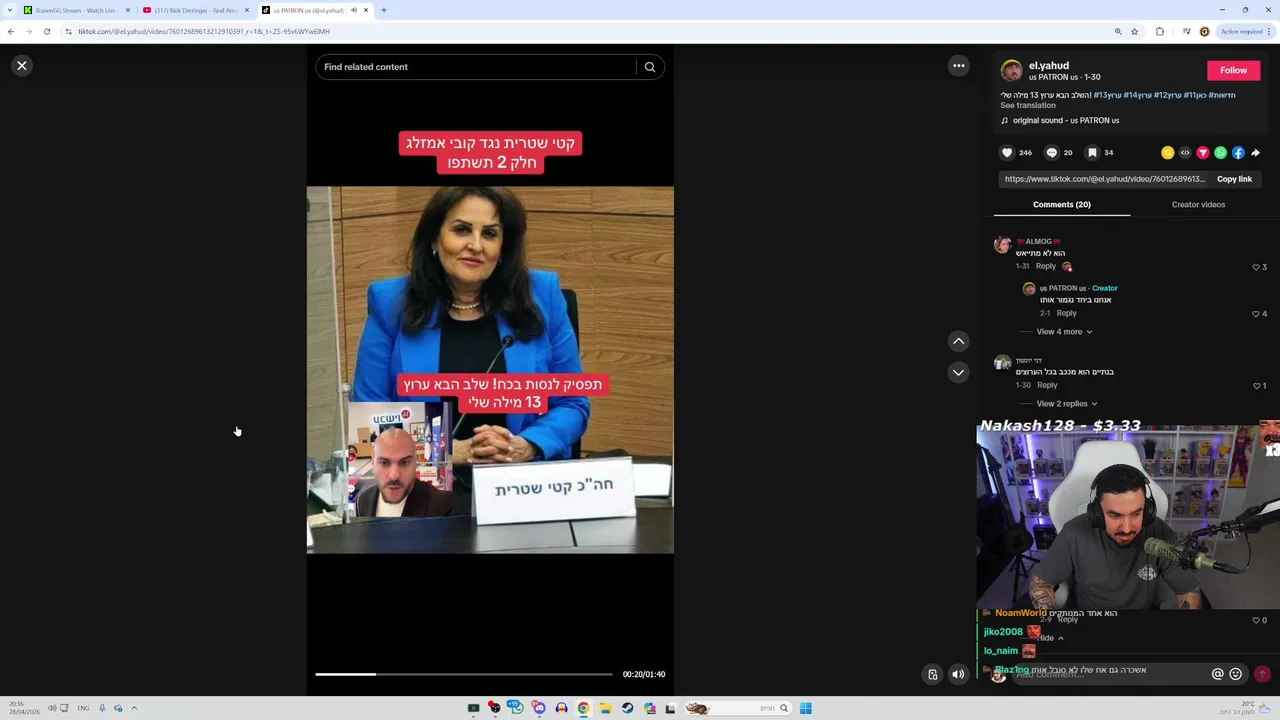The image size is (1280, 720).
Task: Open a new browser tab
Action: click(384, 10)
